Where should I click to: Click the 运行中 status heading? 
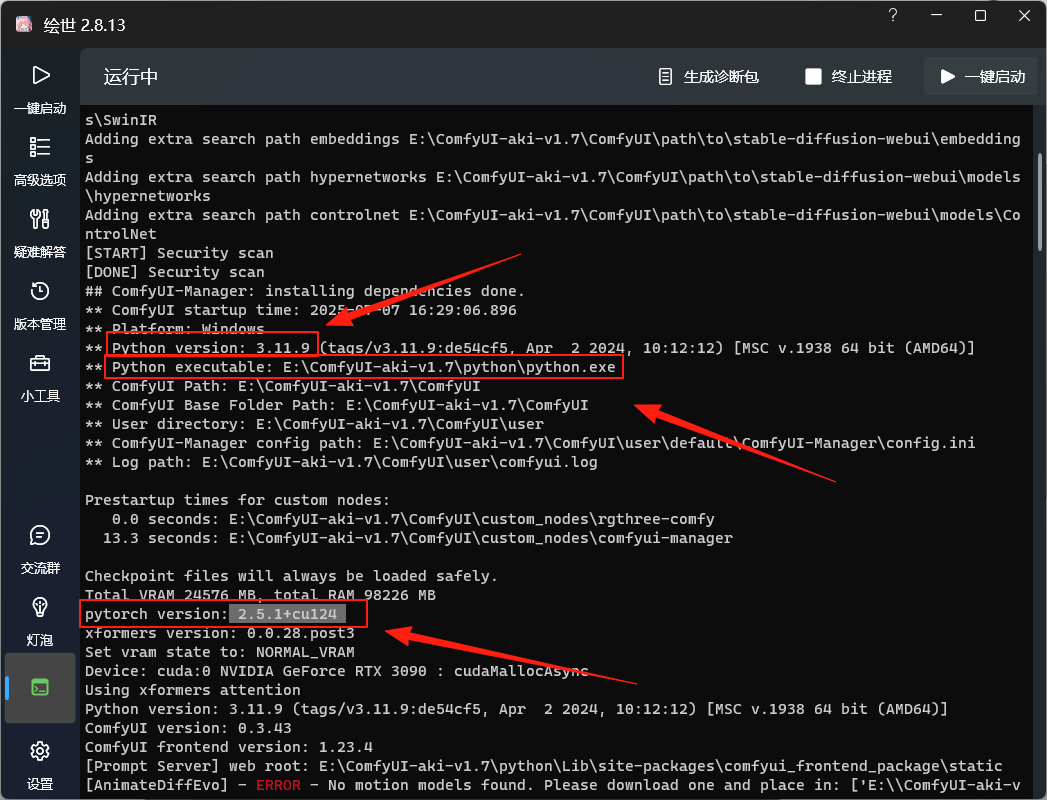[131, 77]
